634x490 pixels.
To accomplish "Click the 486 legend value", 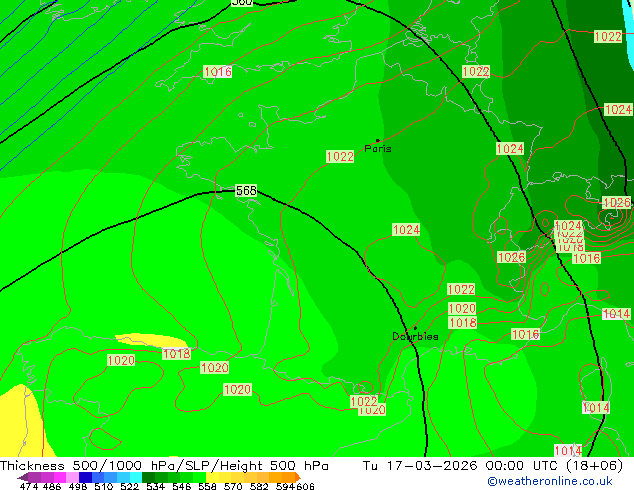I will [52, 486].
